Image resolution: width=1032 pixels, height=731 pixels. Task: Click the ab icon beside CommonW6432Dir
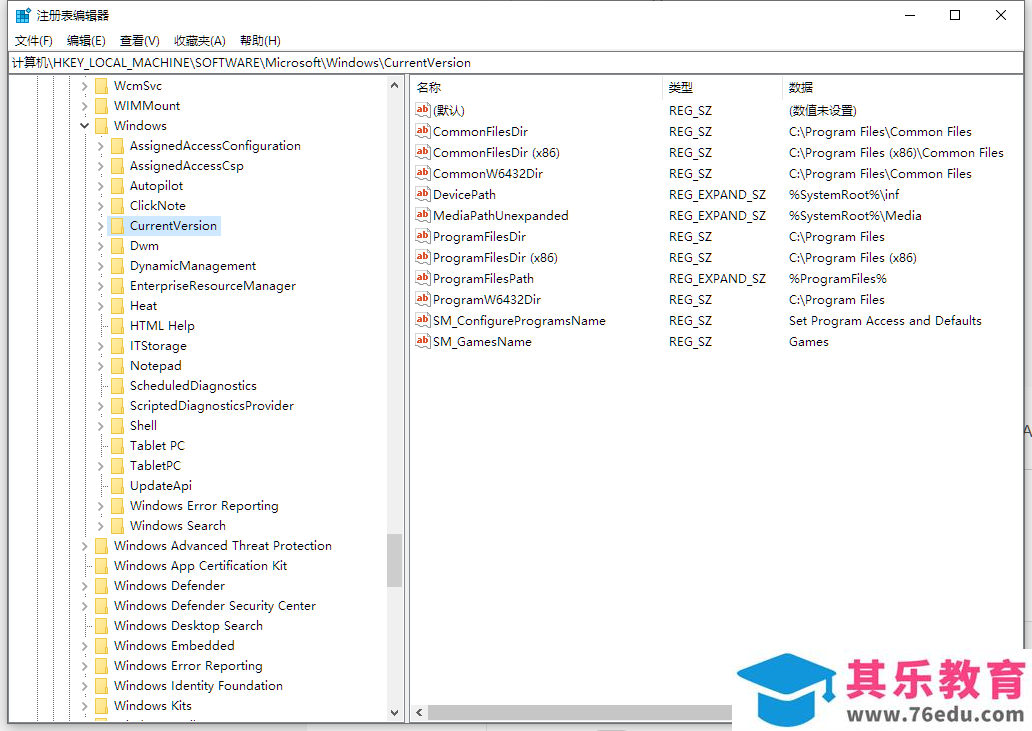coord(423,173)
